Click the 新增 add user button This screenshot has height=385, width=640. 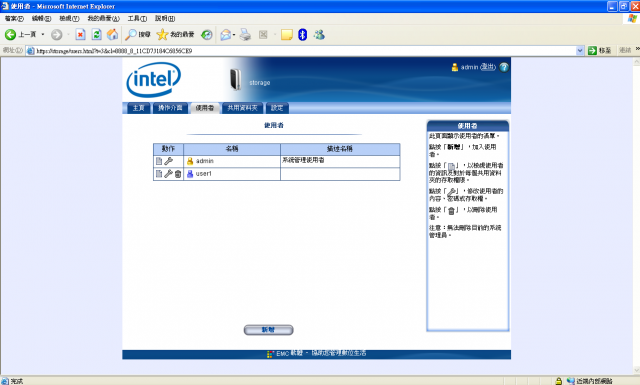tap(269, 330)
